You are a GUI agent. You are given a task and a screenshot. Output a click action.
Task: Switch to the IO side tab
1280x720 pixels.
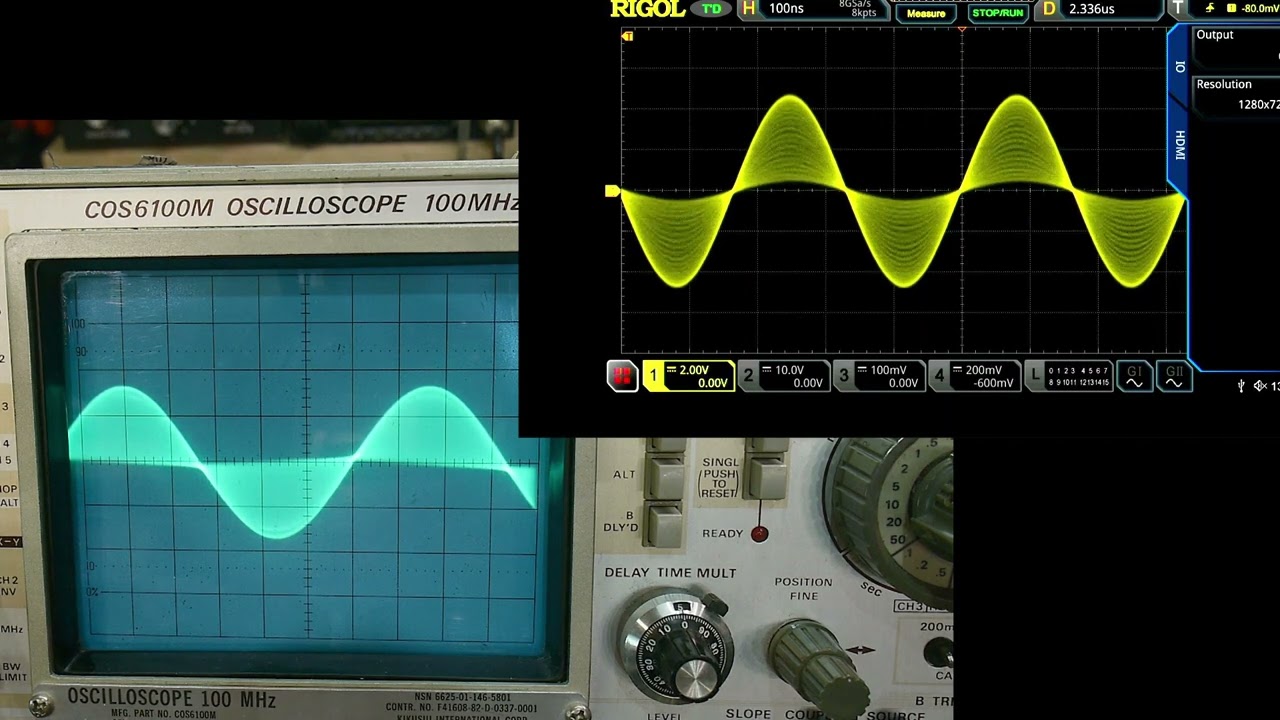pos(1180,67)
